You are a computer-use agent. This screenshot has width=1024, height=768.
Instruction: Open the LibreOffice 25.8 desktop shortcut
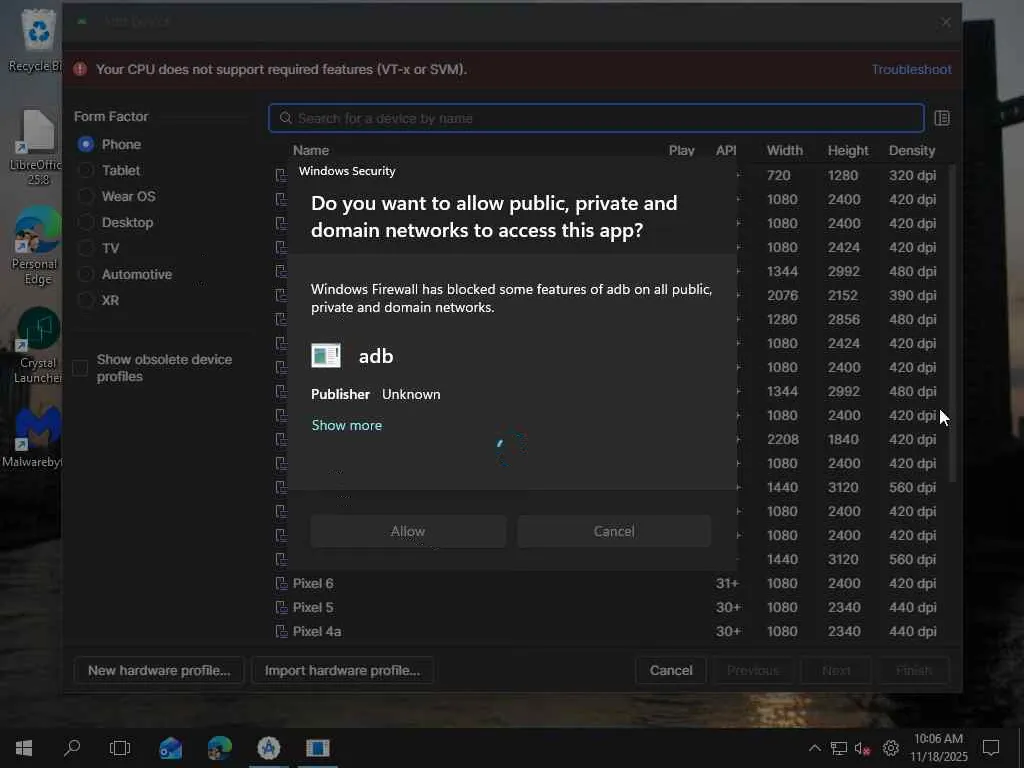37,148
